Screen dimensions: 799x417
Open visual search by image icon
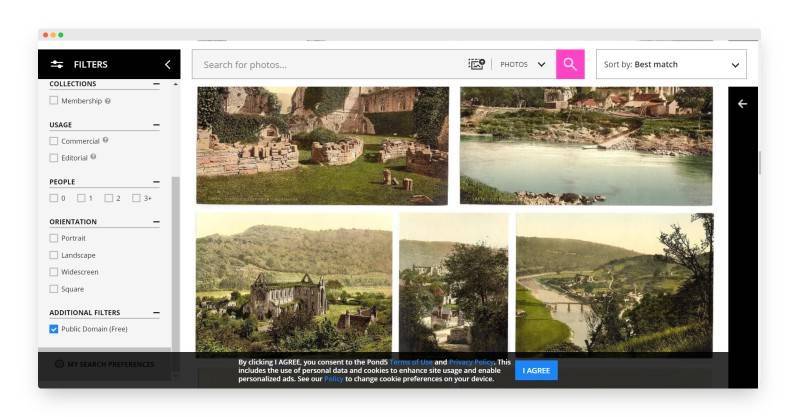pyautogui.click(x=476, y=64)
